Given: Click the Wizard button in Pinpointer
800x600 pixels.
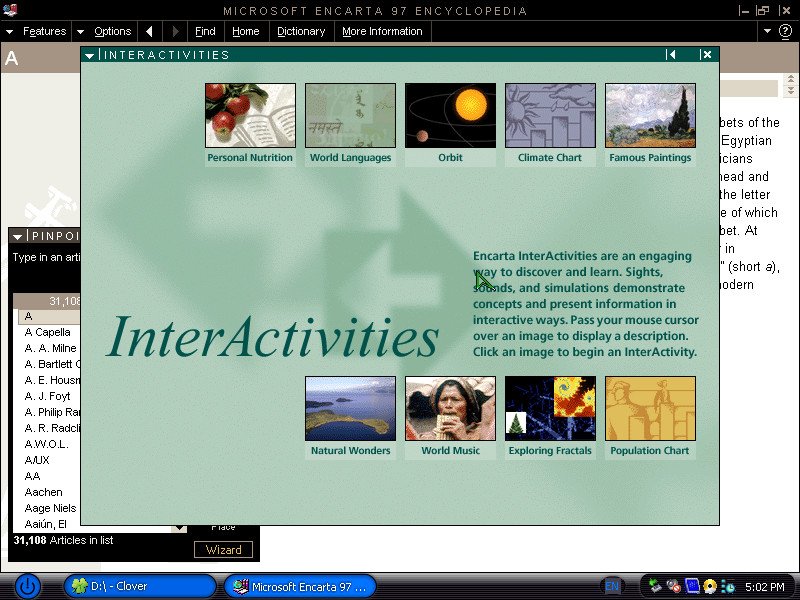Looking at the screenshot, I should 223,550.
